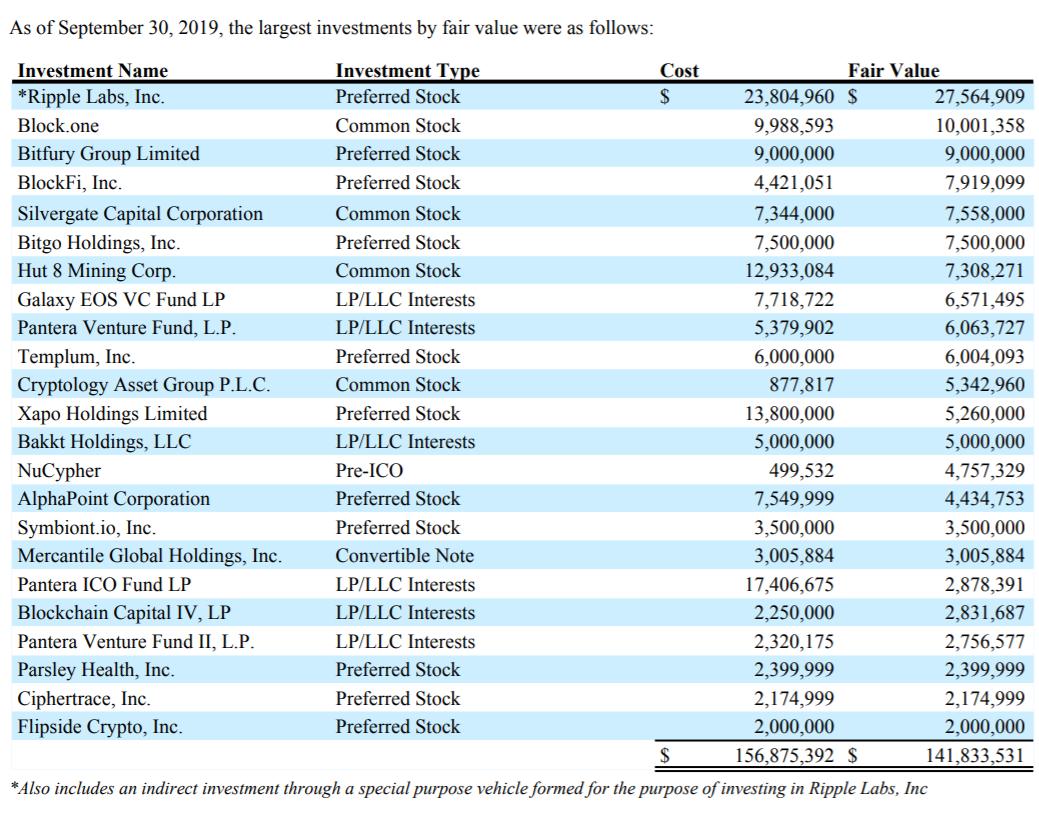Click Hut 8 Mining fair value 7,308,271
This screenshot has width=1039, height=813.
click(985, 270)
